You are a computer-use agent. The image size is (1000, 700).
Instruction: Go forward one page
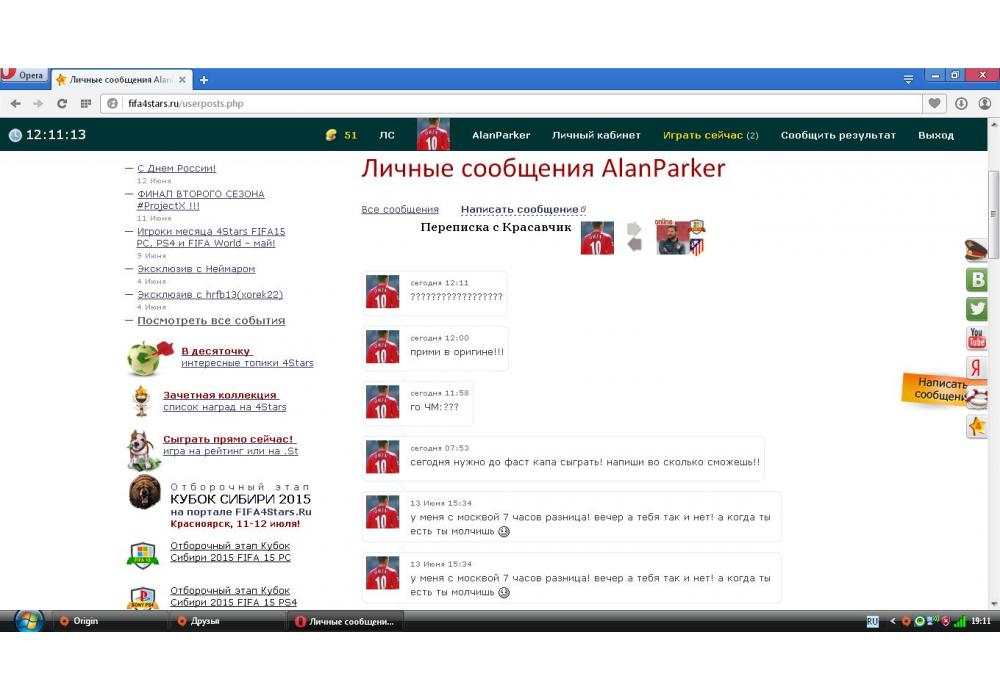click(38, 103)
